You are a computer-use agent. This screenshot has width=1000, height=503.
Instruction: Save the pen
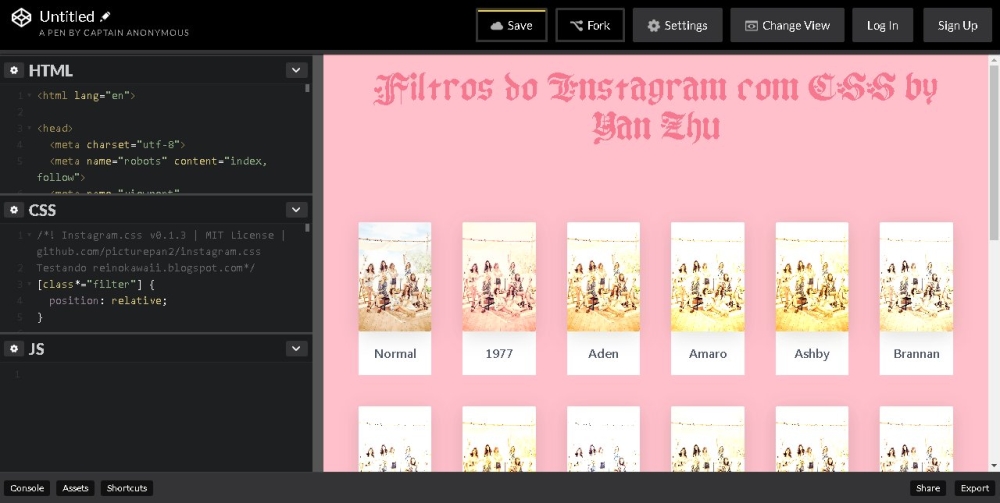511,26
